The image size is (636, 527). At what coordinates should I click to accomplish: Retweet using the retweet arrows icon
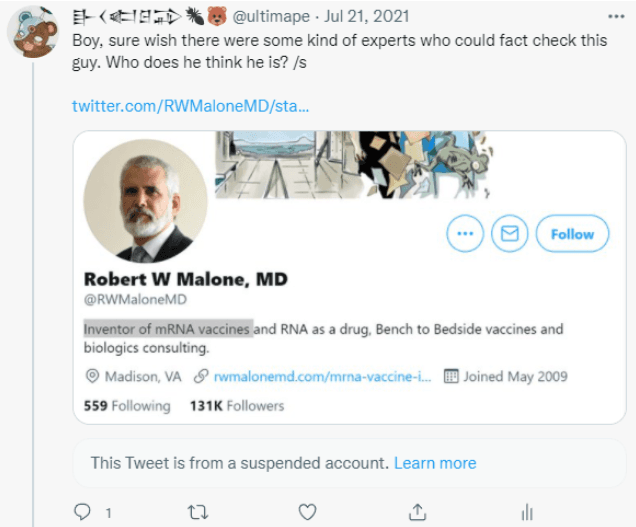[198, 512]
